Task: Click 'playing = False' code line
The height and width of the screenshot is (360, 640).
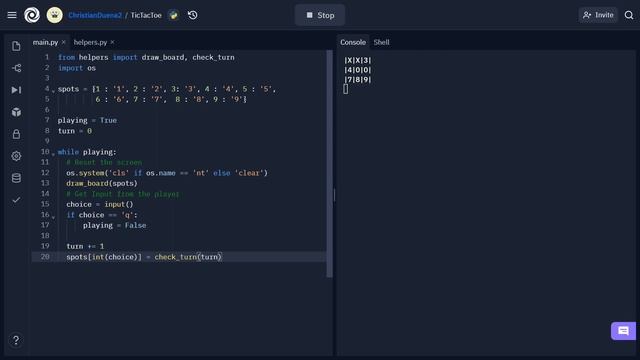Action: (114, 225)
